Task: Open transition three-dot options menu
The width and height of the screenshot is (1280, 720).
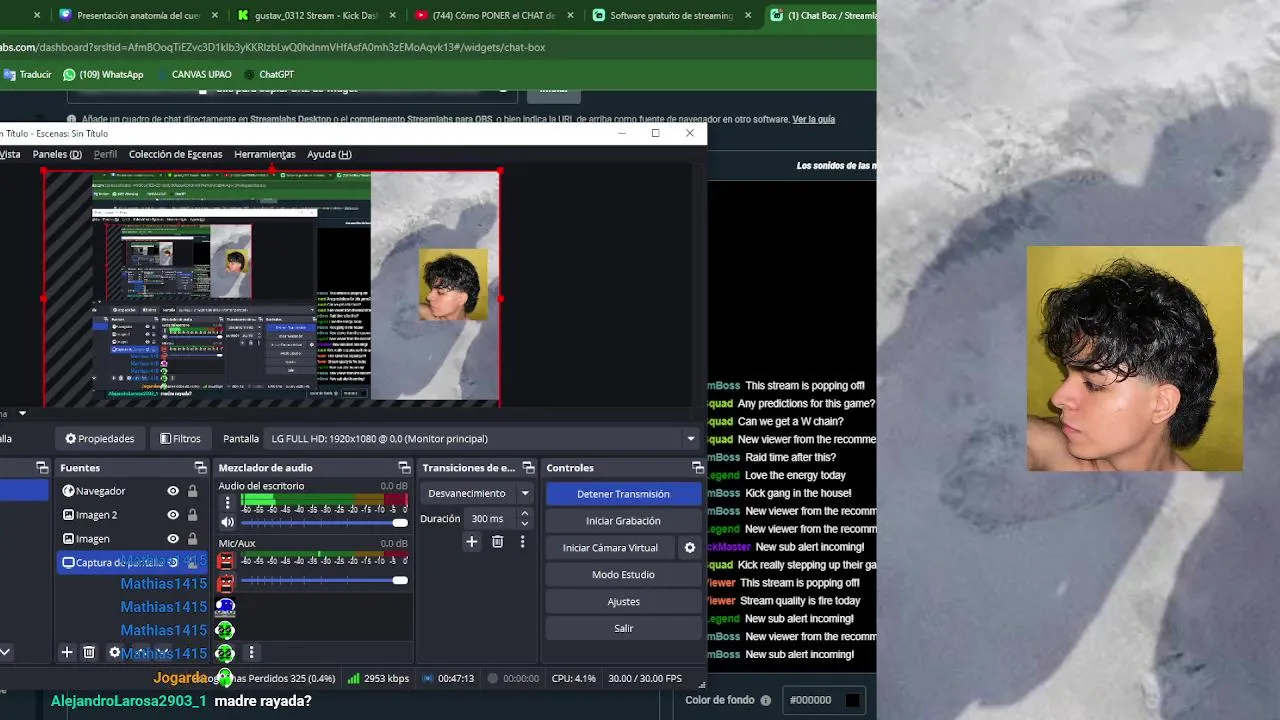Action: (522, 542)
